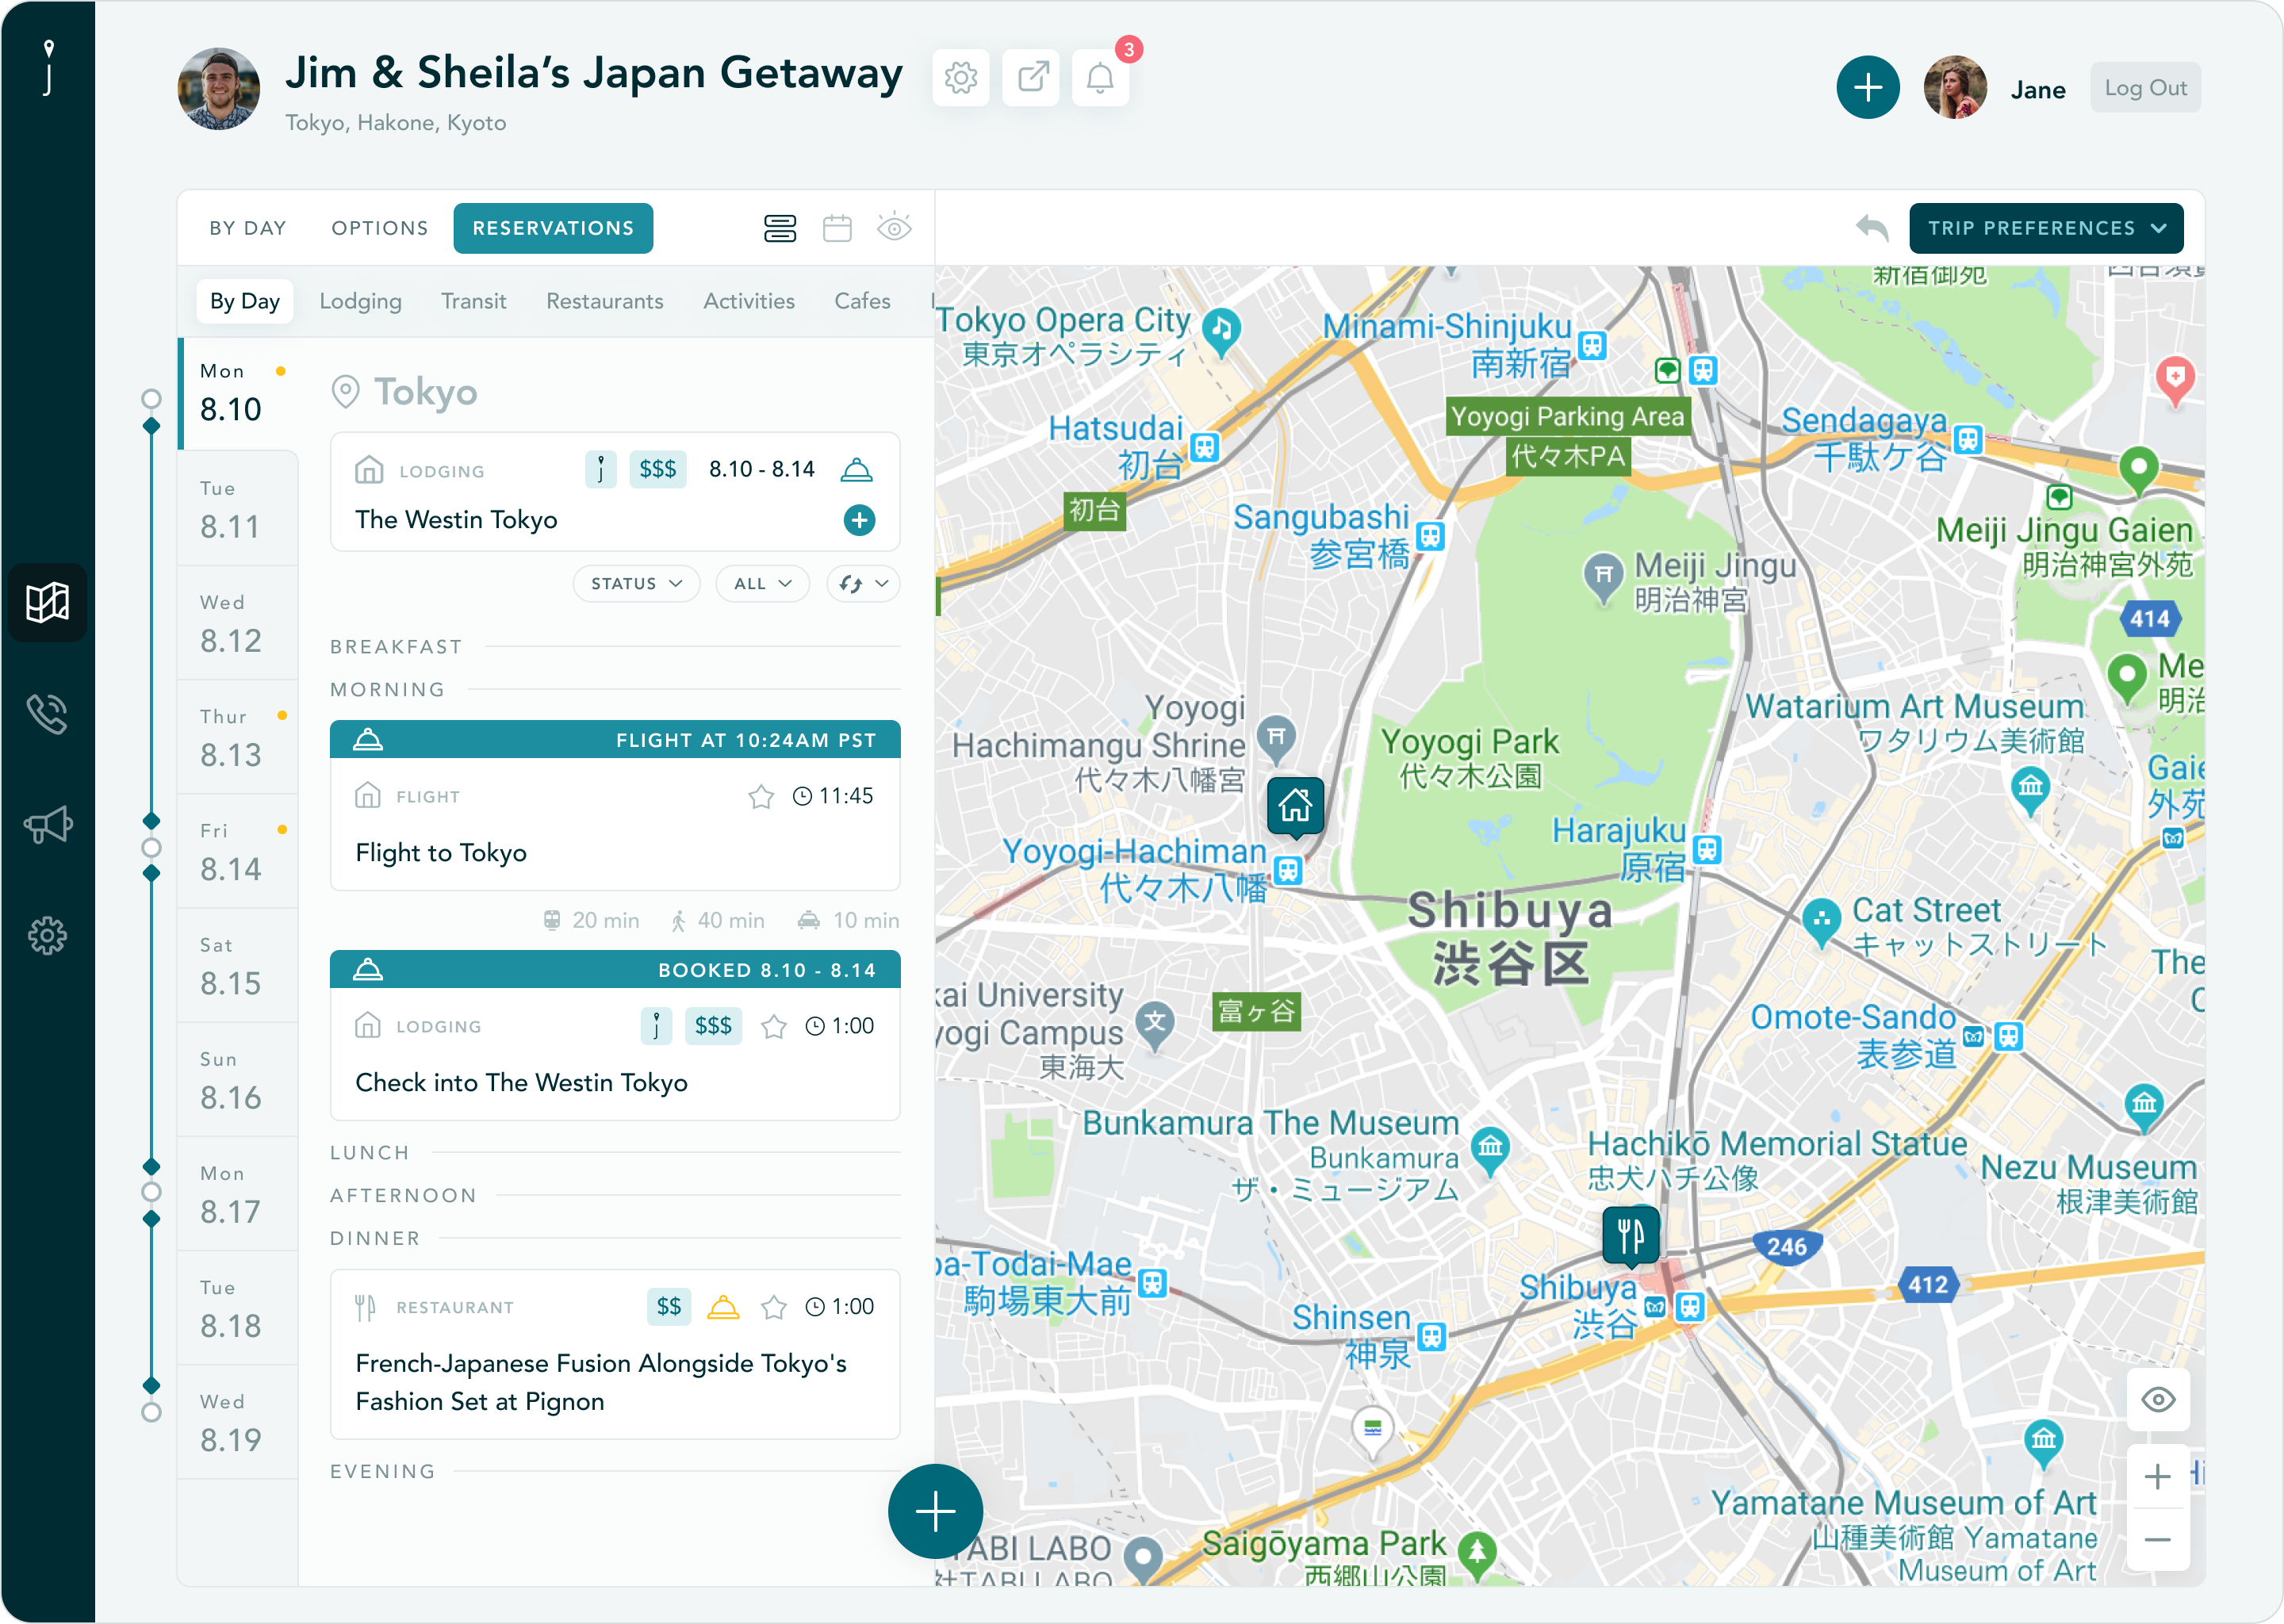The height and width of the screenshot is (1624, 2284).
Task: Open the notifications bell icon
Action: coord(1100,78)
